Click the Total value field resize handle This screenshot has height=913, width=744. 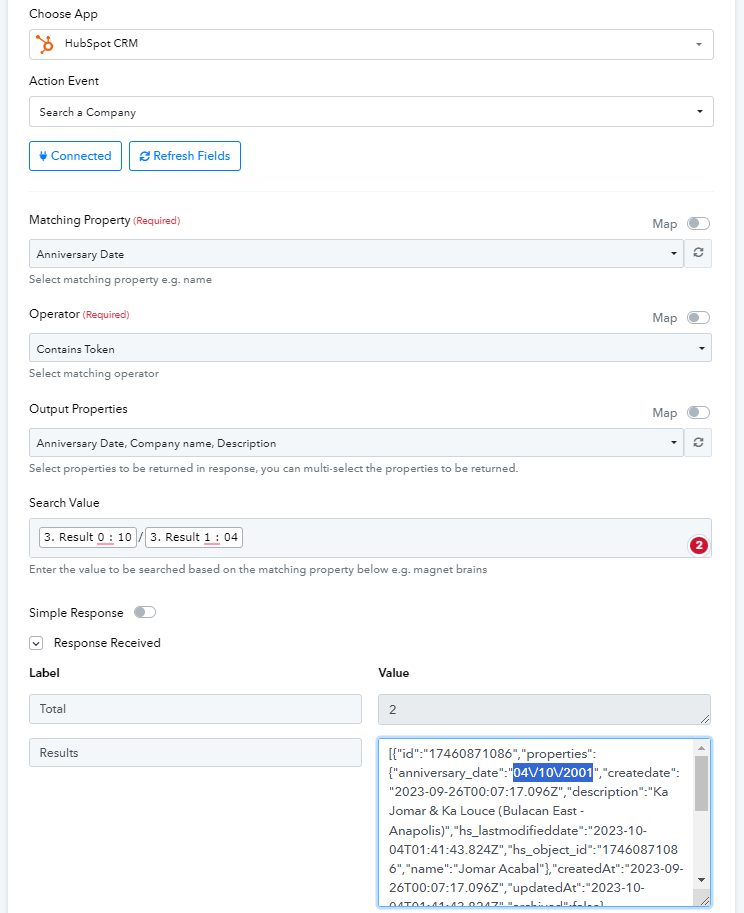click(x=705, y=719)
